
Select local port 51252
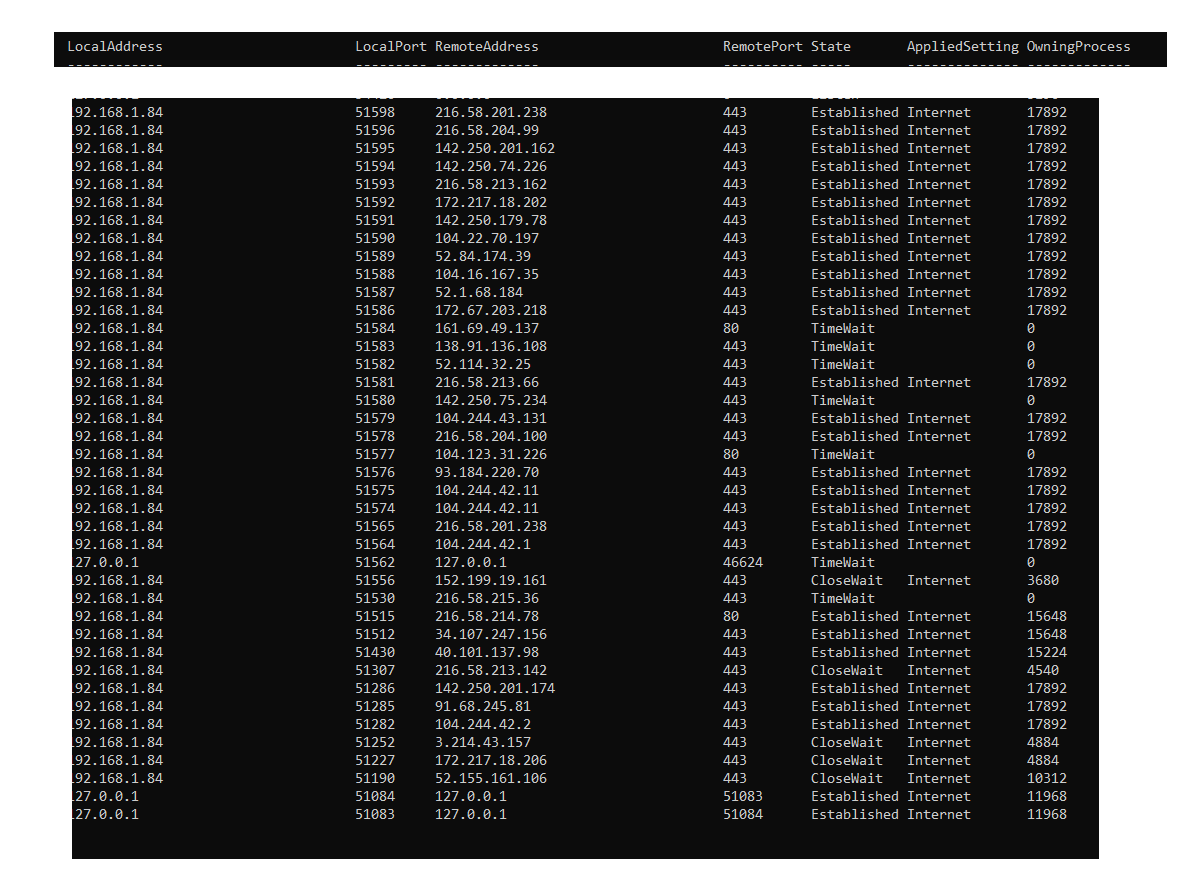coord(375,742)
